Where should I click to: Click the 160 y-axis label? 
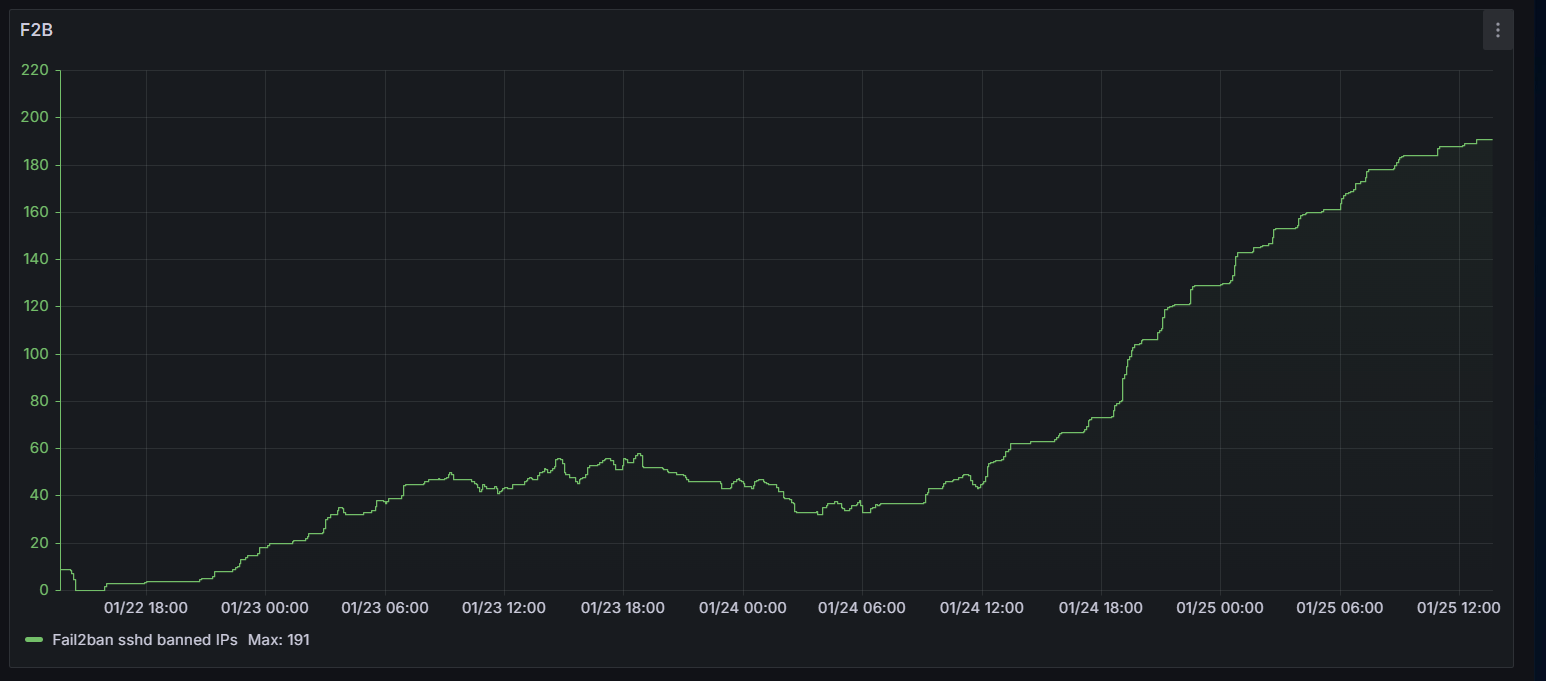[34, 212]
